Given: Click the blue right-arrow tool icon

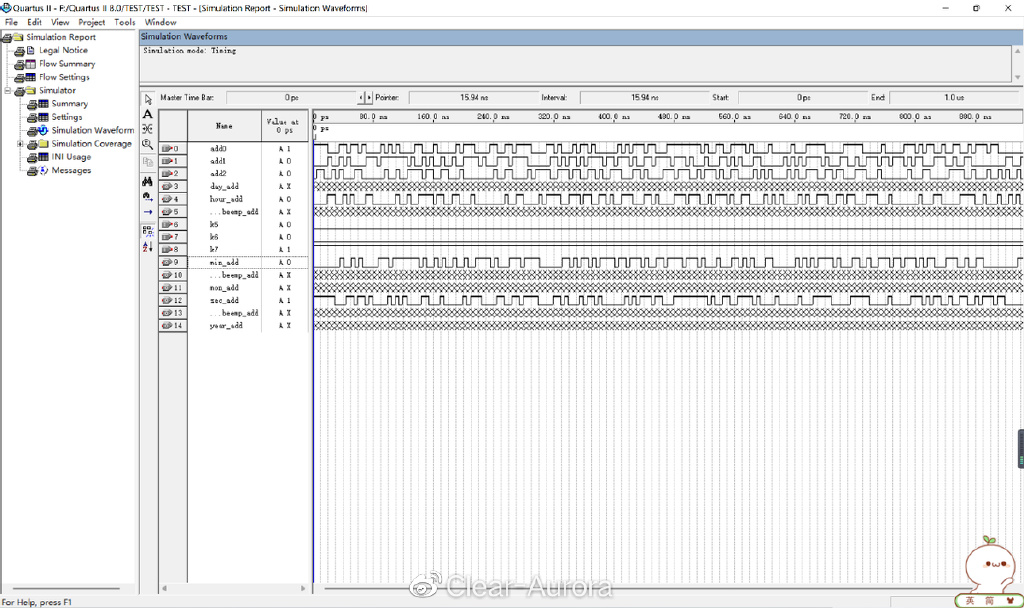Looking at the screenshot, I should pos(148,212).
